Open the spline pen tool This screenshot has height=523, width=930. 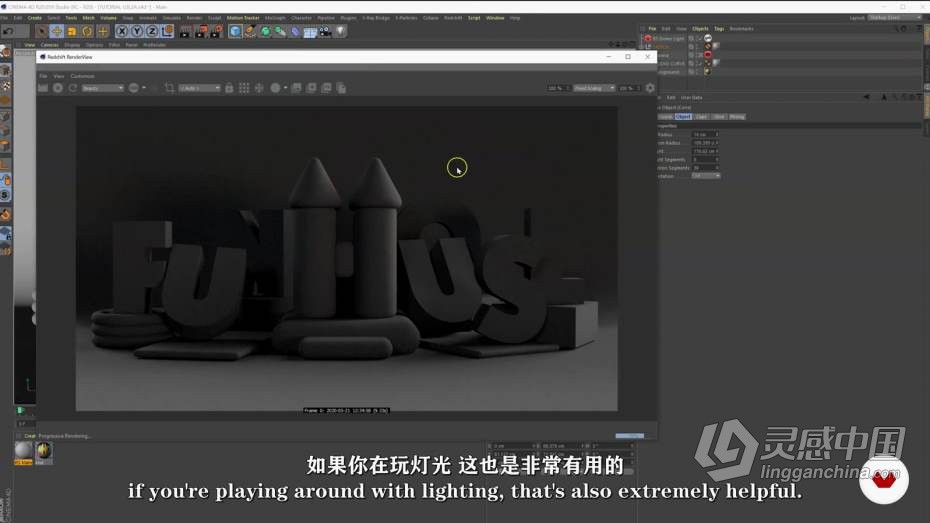point(250,31)
